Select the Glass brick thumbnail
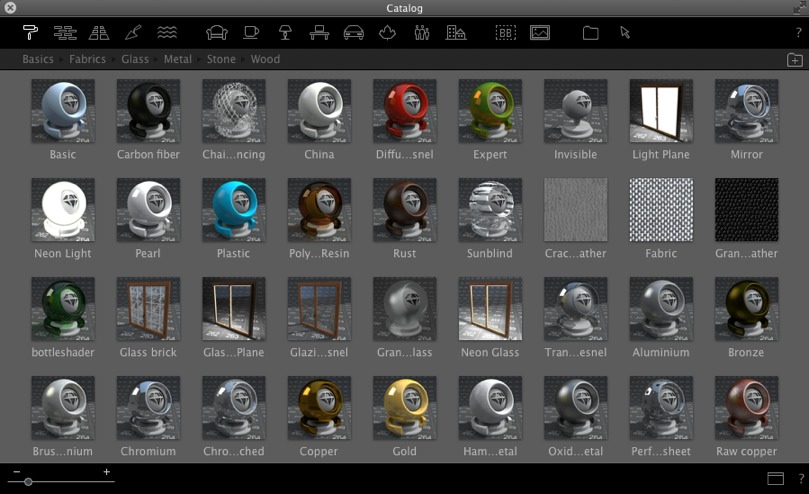 (x=148, y=309)
